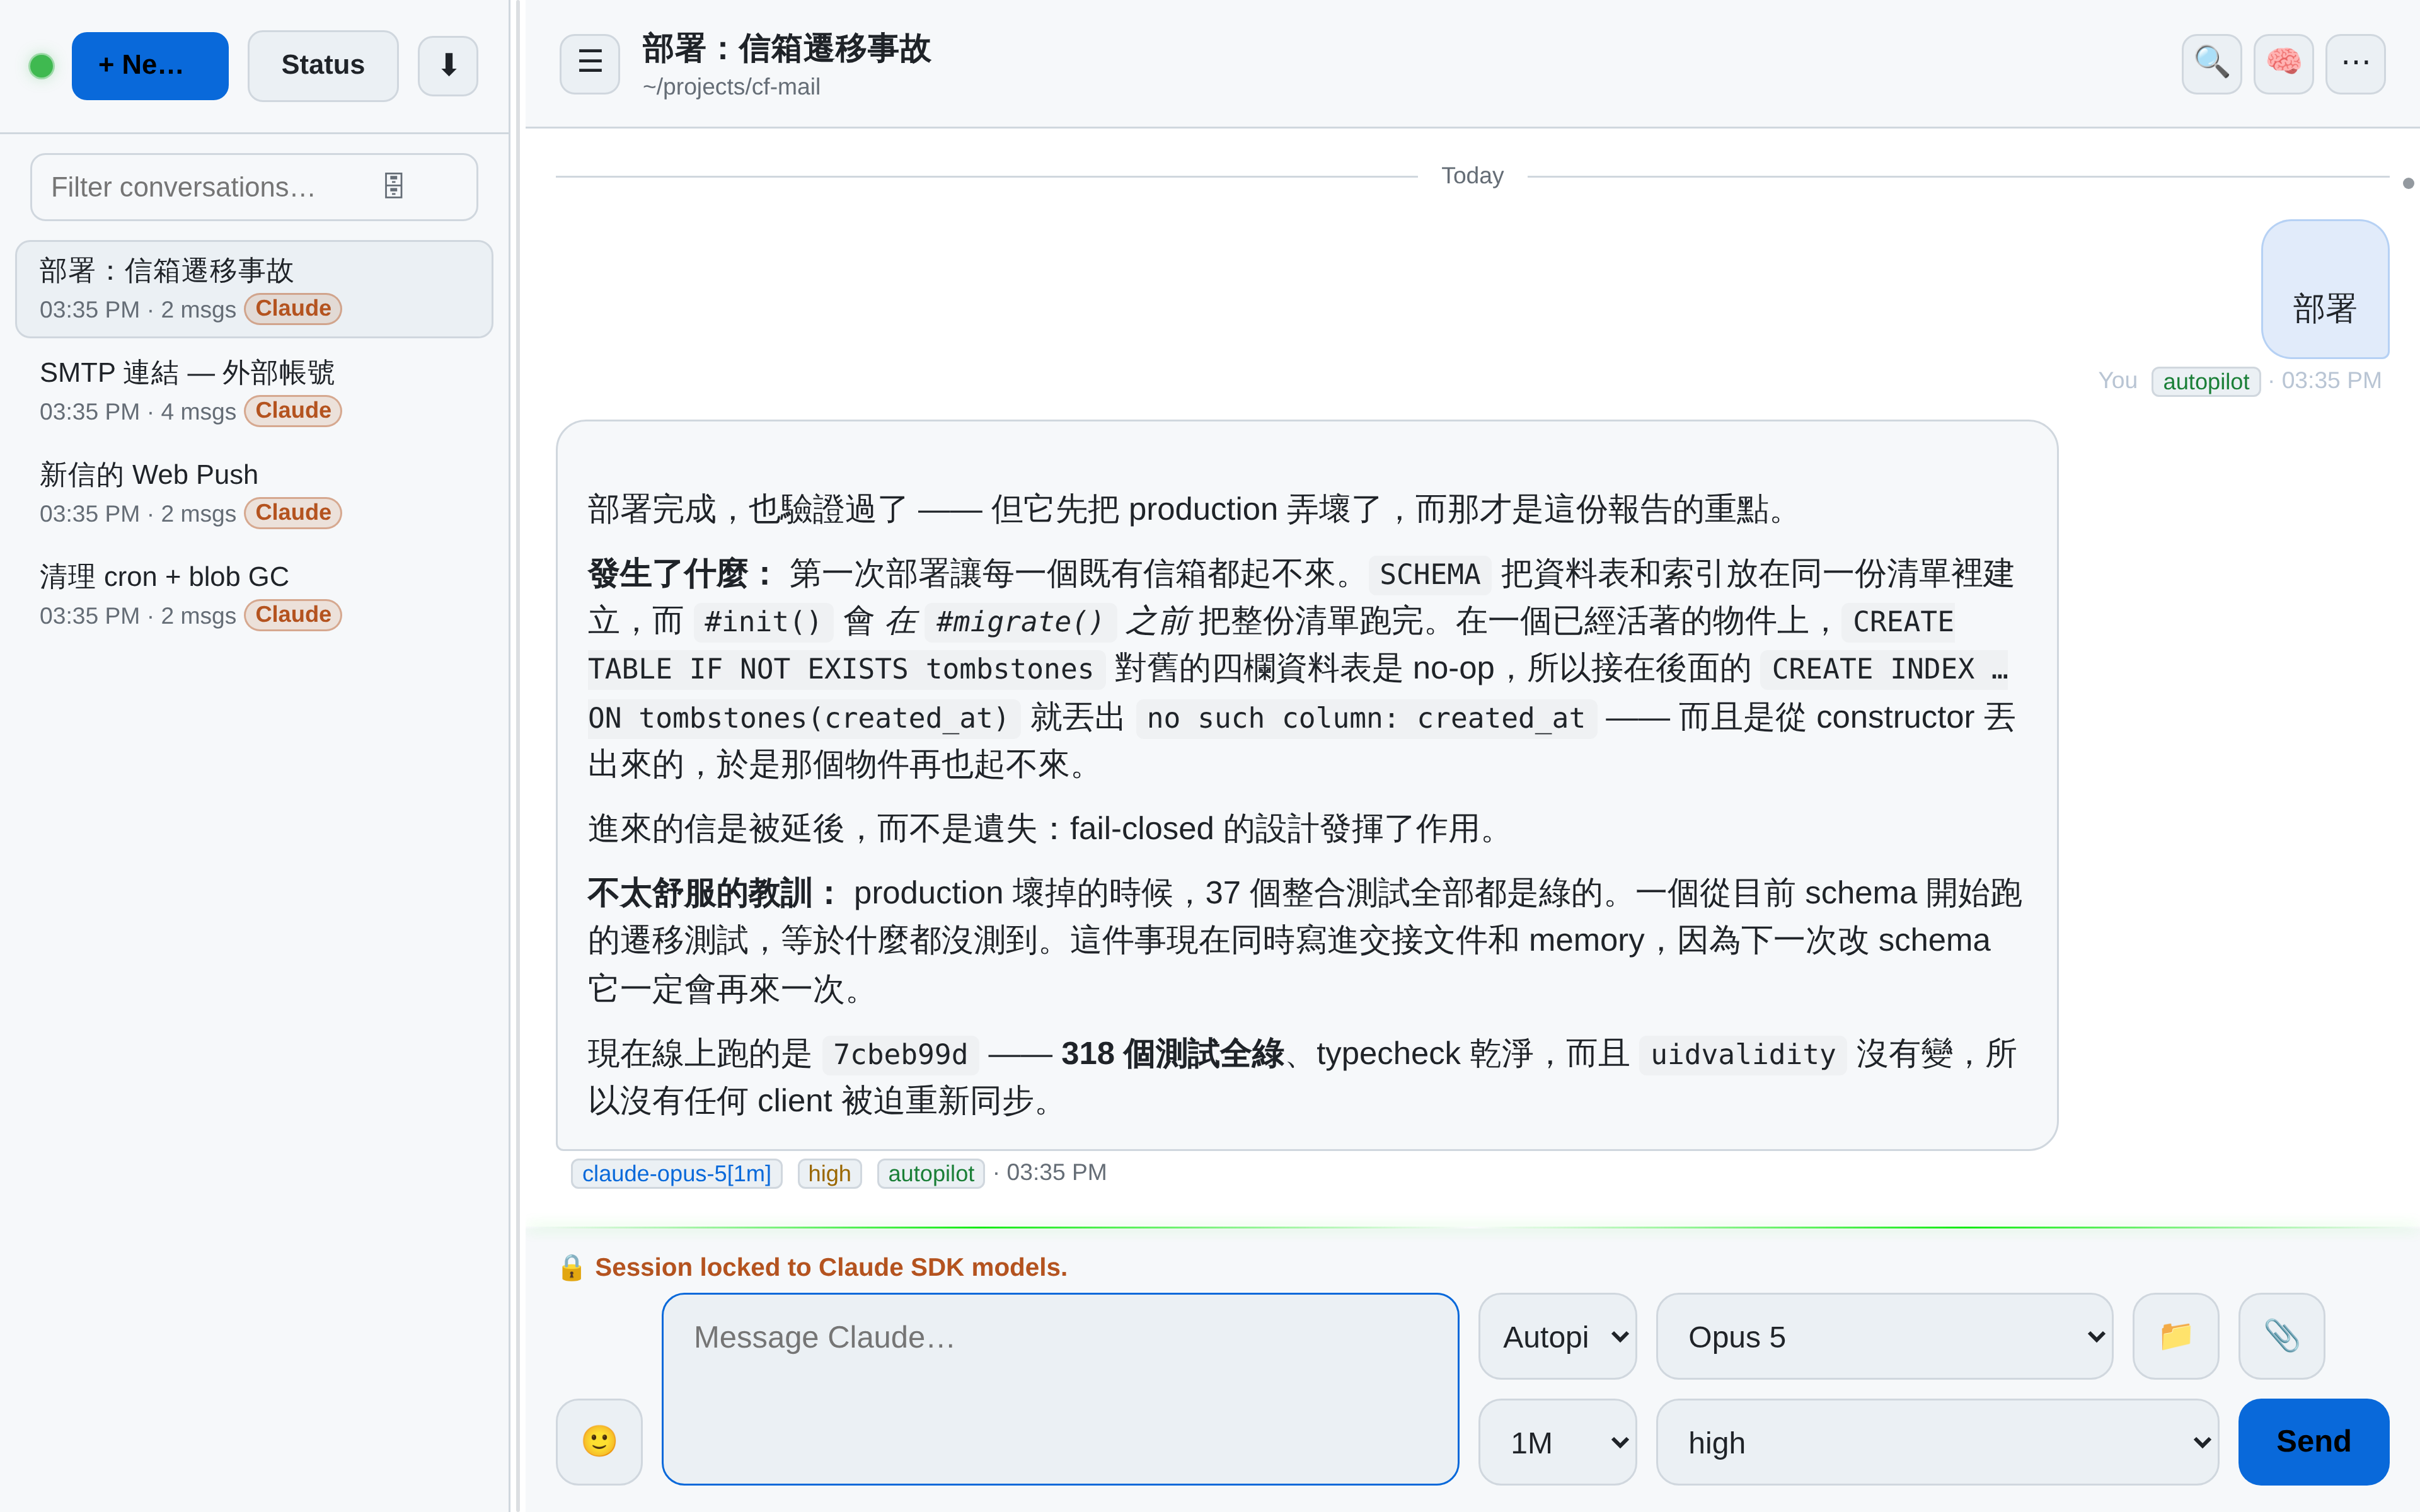Expand the Autopilot mode dropdown

tap(1557, 1336)
